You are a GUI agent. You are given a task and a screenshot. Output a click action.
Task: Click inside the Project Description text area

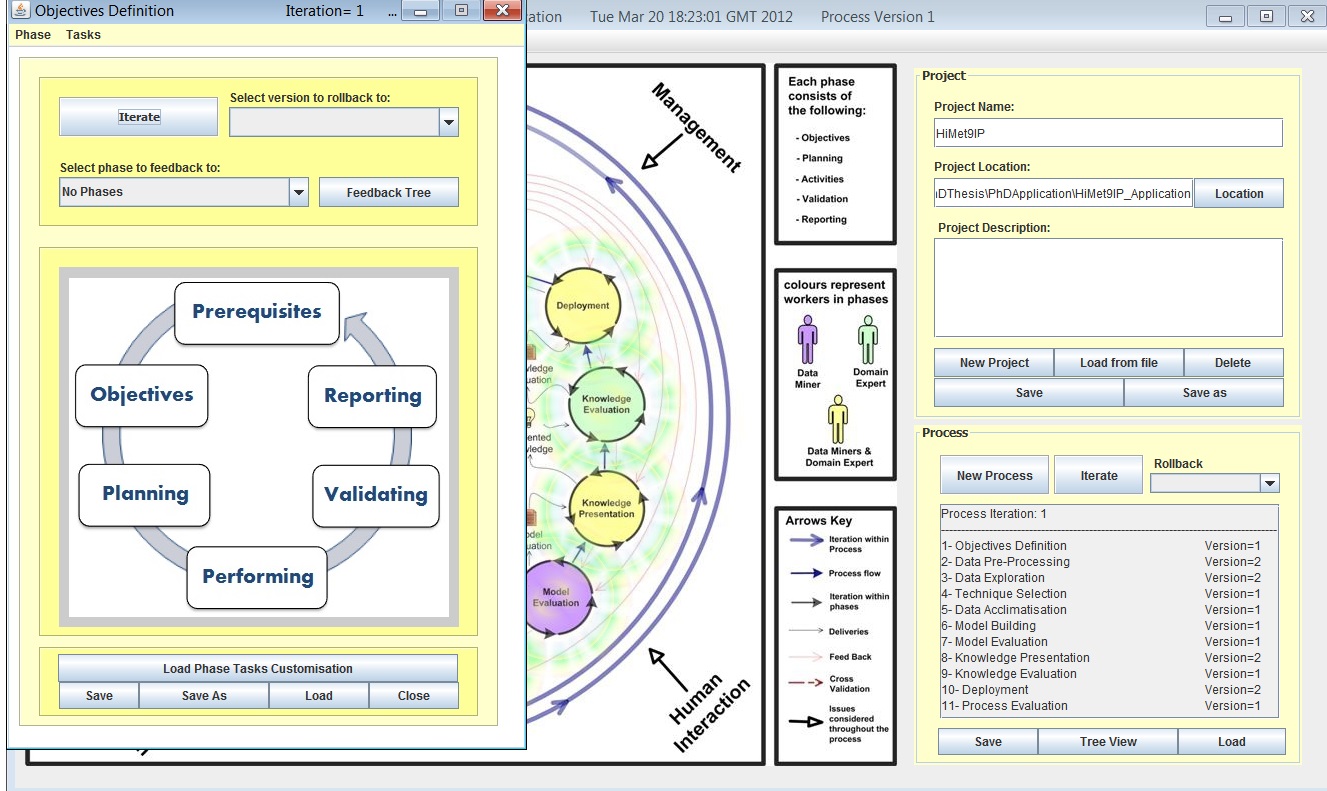[x=1107, y=287]
